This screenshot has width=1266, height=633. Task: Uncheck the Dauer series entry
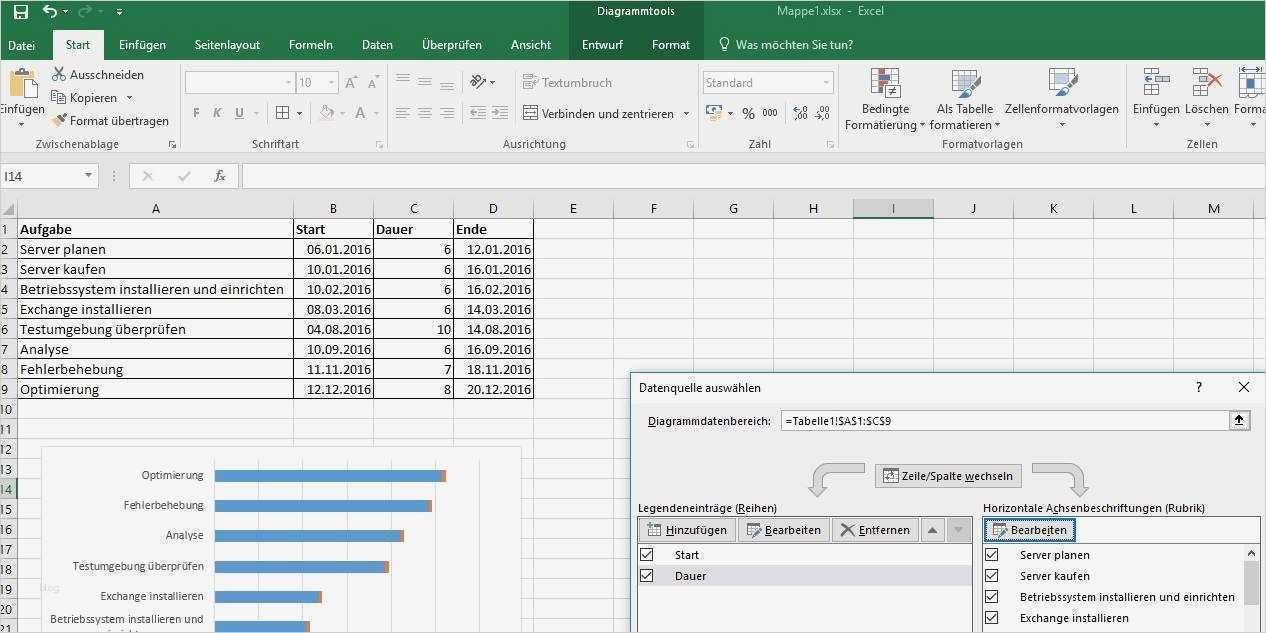coord(646,575)
